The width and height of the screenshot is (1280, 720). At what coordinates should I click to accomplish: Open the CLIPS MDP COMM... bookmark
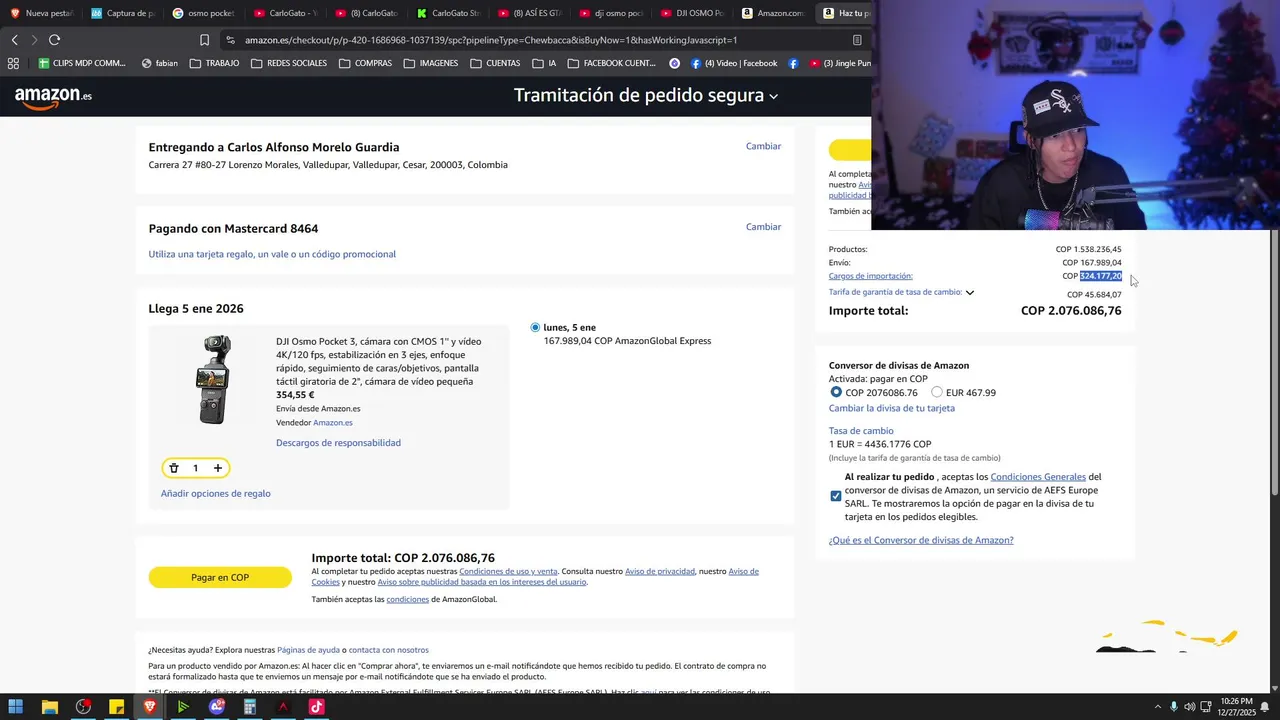coord(82,63)
